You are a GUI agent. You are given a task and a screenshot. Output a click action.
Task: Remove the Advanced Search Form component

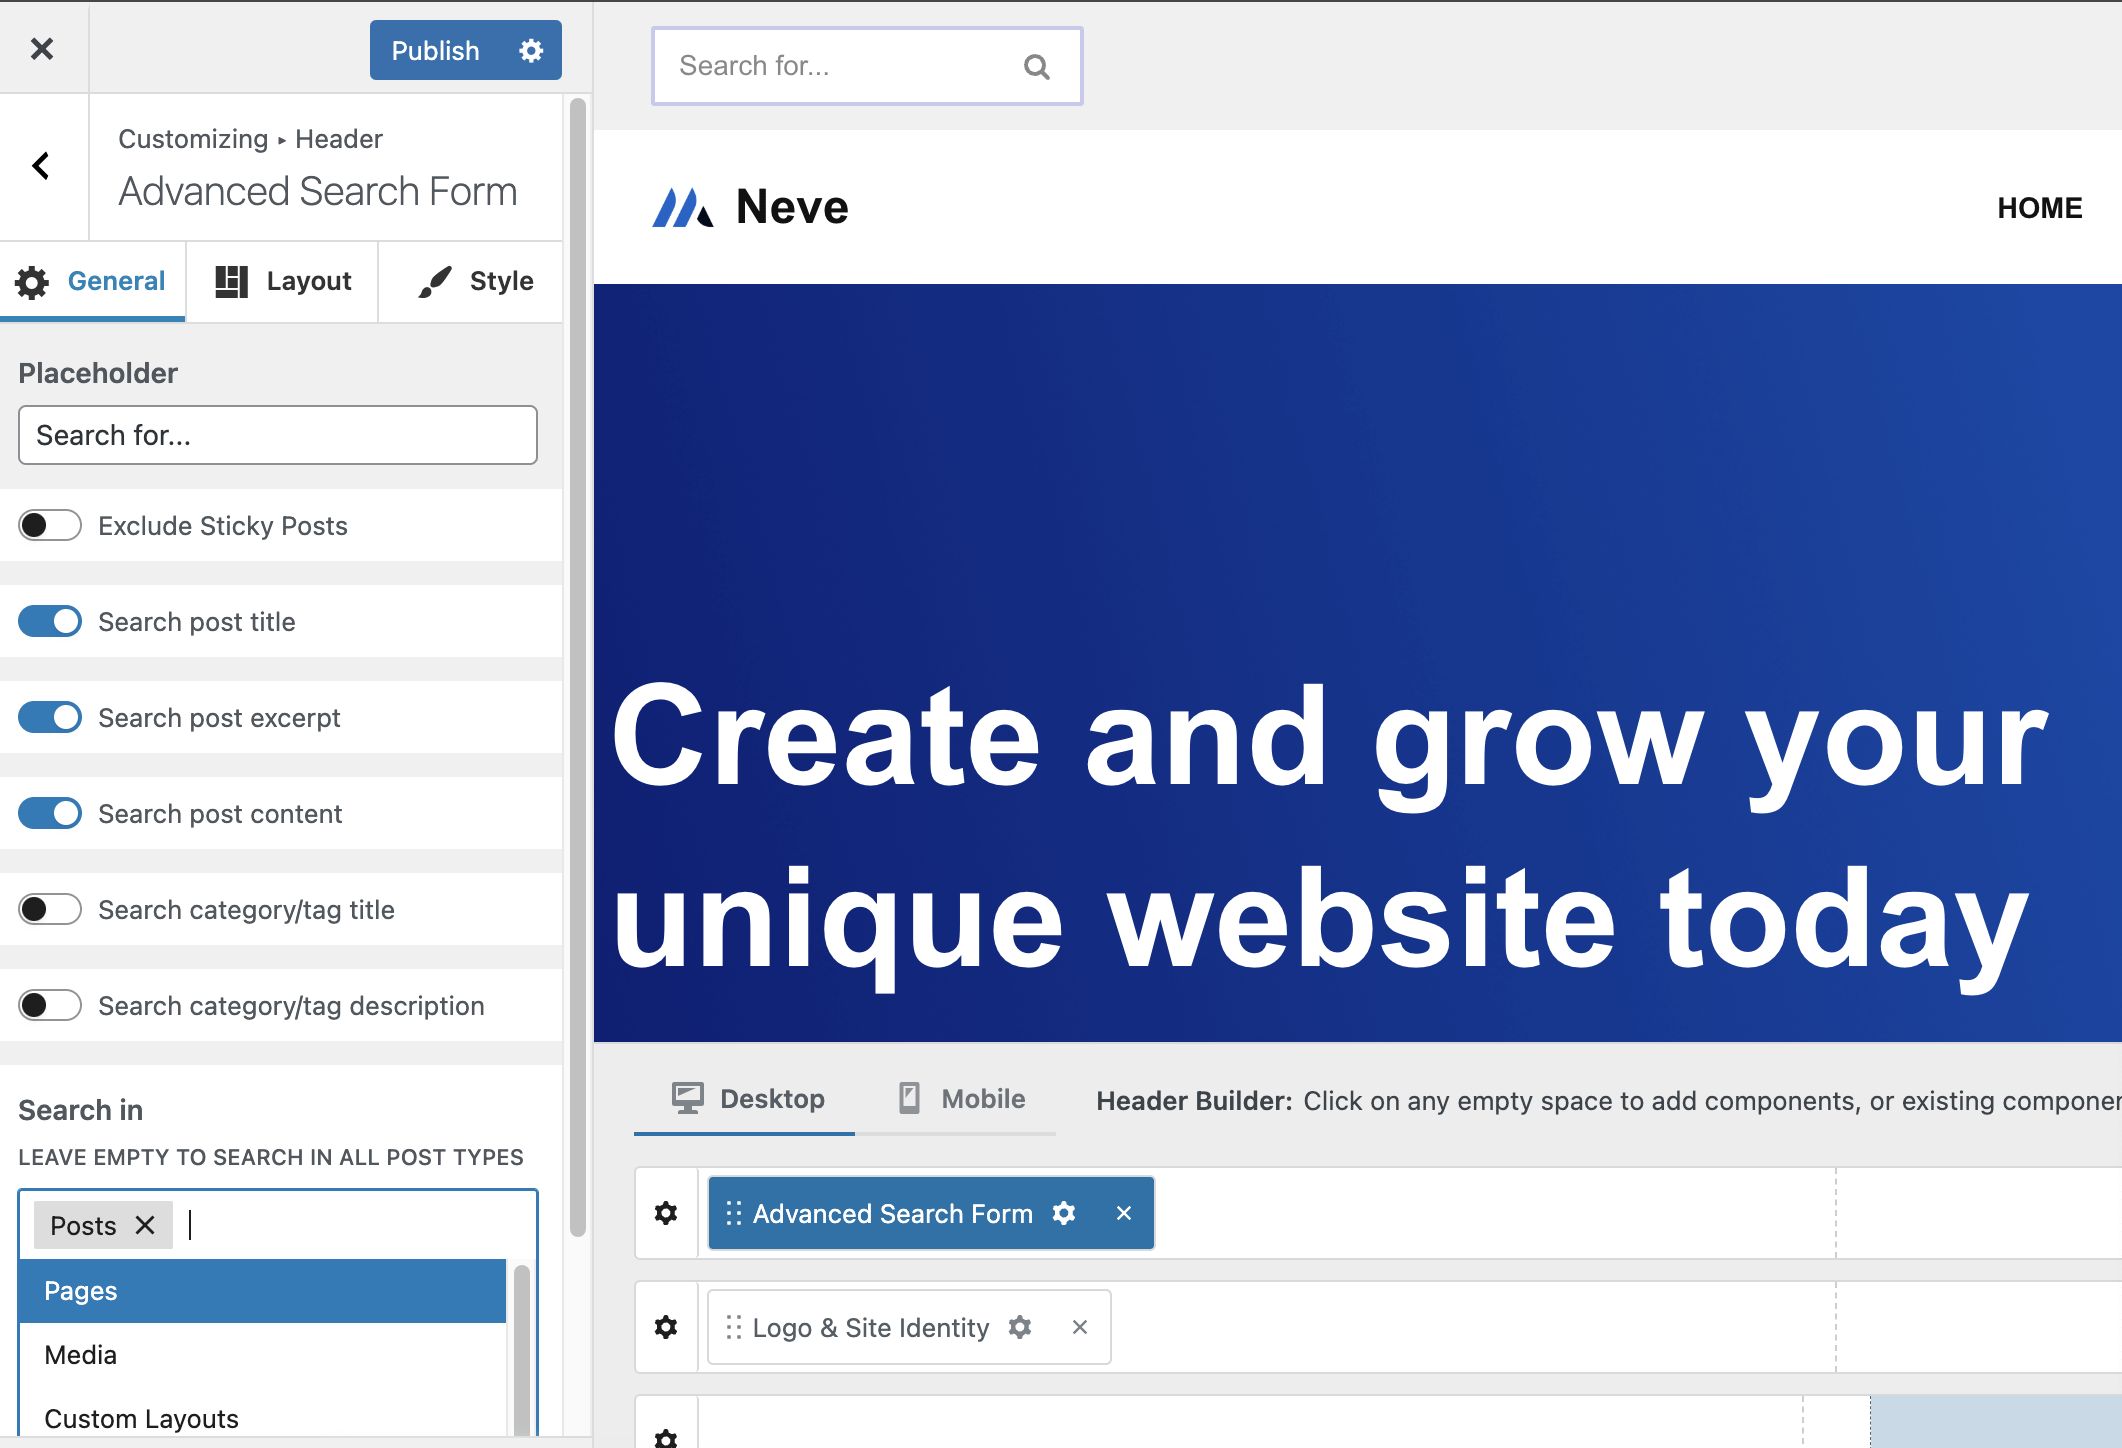[1124, 1213]
